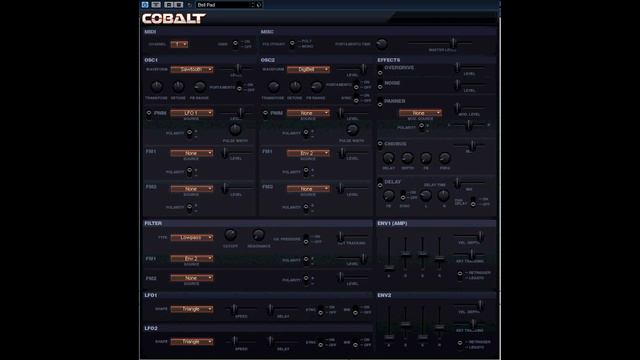Image resolution: width=640 pixels, height=360 pixels.
Task: Click the LFO1 Speed slider
Action: [241, 309]
